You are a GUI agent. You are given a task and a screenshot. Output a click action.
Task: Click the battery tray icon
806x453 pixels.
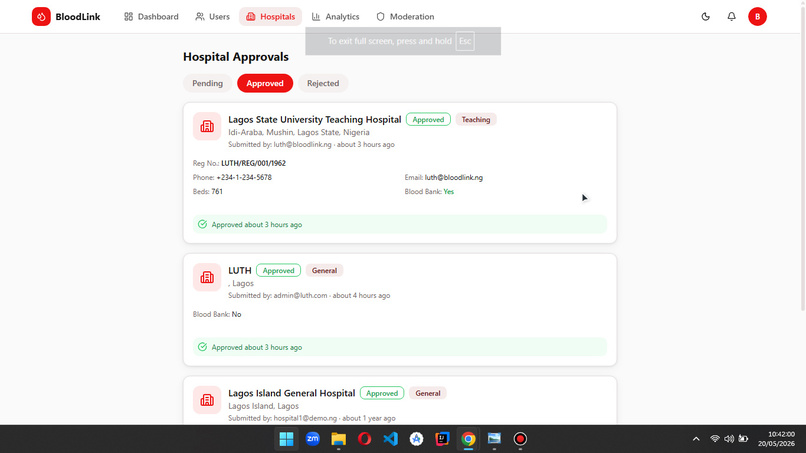click(743, 439)
